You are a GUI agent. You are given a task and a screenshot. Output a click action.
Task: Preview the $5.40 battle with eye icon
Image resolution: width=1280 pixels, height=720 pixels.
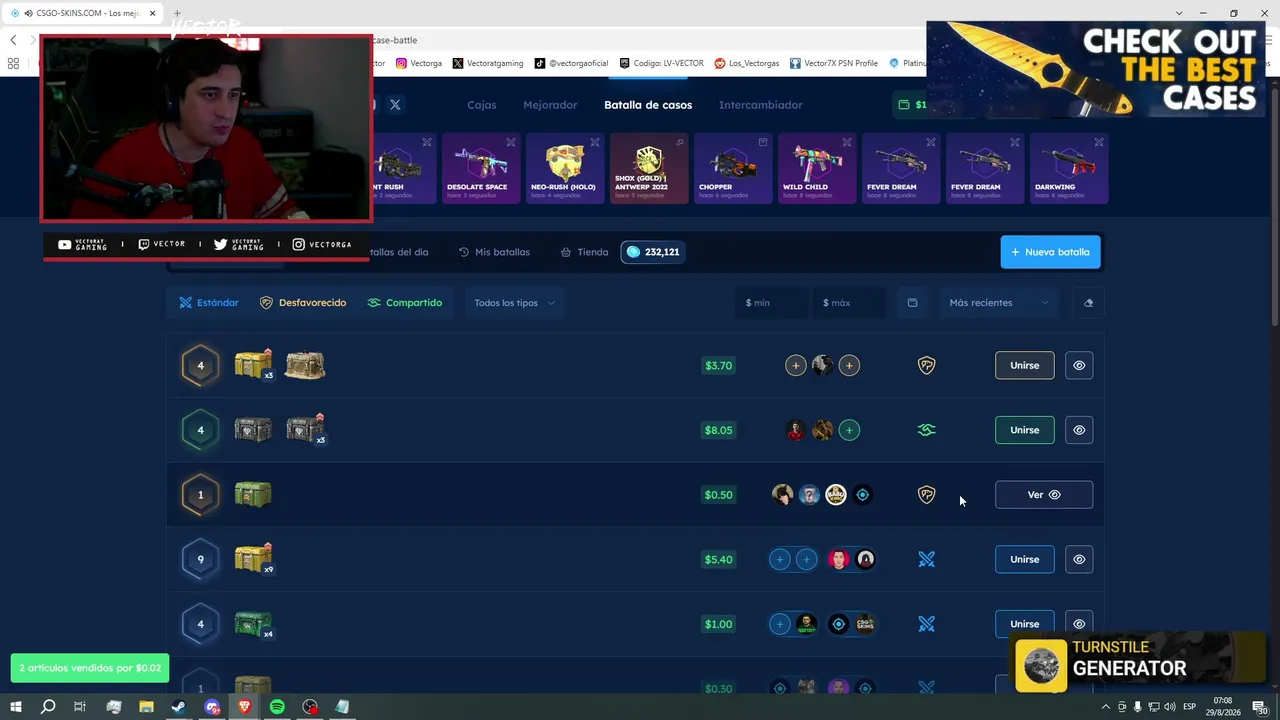point(1079,559)
